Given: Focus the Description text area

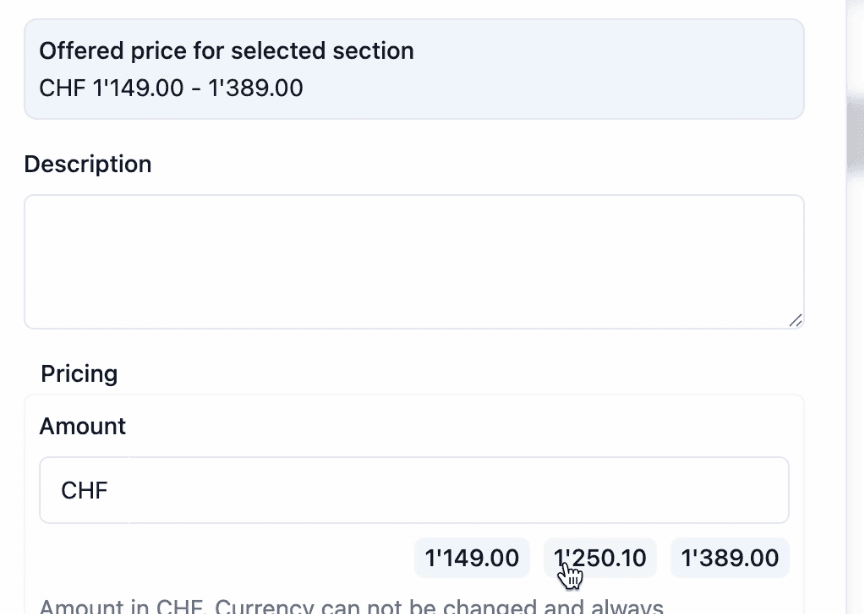Looking at the screenshot, I should pyautogui.click(x=414, y=262).
